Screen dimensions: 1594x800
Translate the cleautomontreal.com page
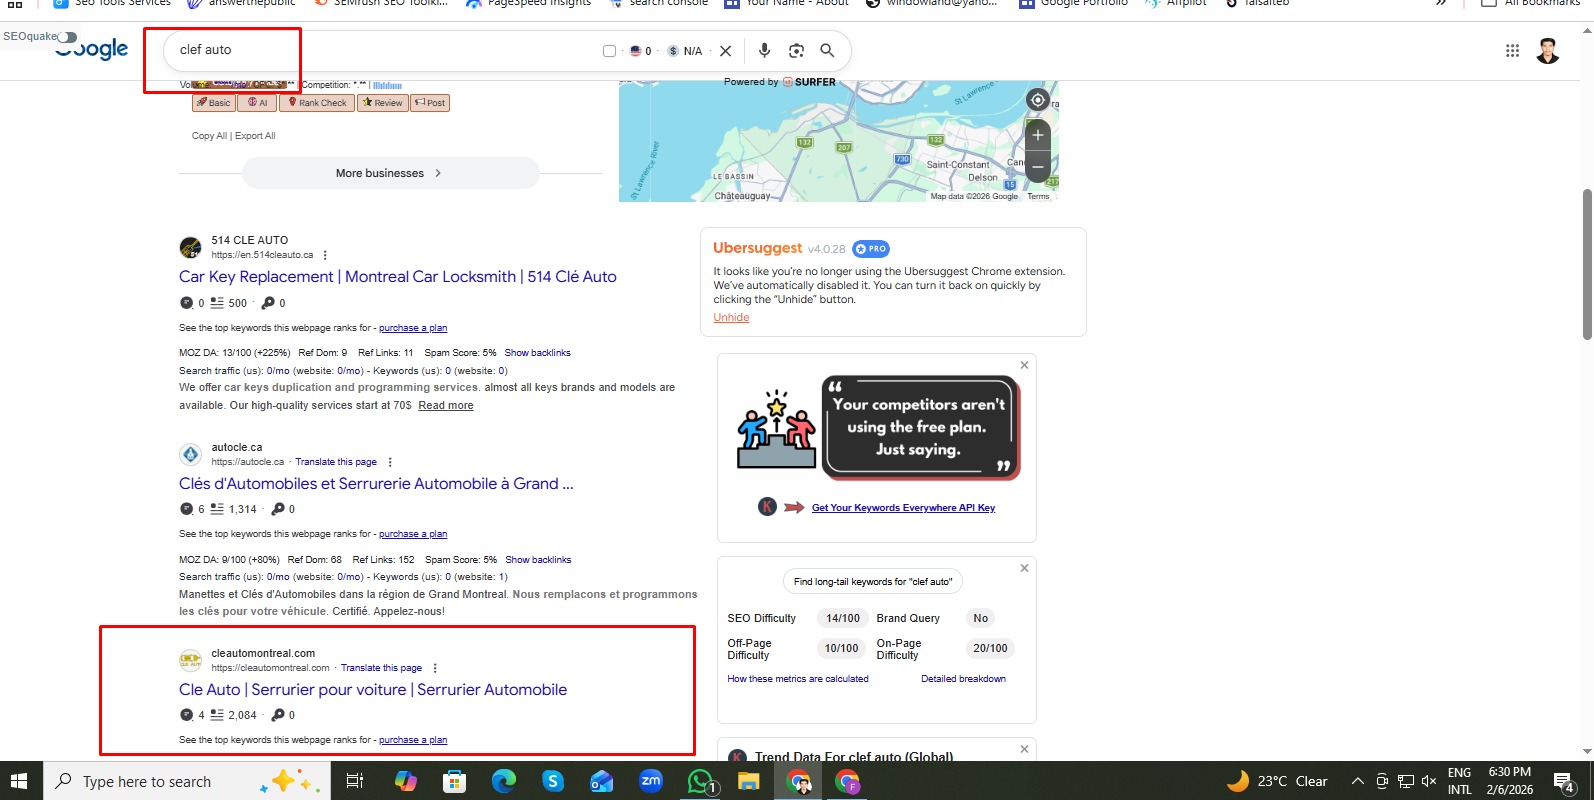pyautogui.click(x=381, y=668)
